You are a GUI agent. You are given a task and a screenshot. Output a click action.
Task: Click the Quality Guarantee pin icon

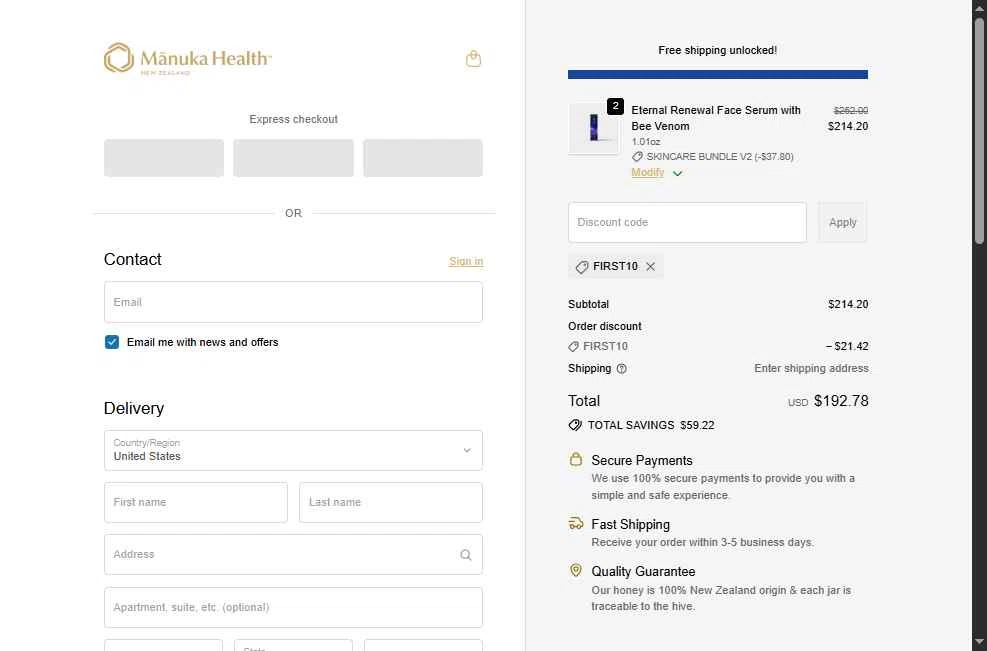point(575,570)
